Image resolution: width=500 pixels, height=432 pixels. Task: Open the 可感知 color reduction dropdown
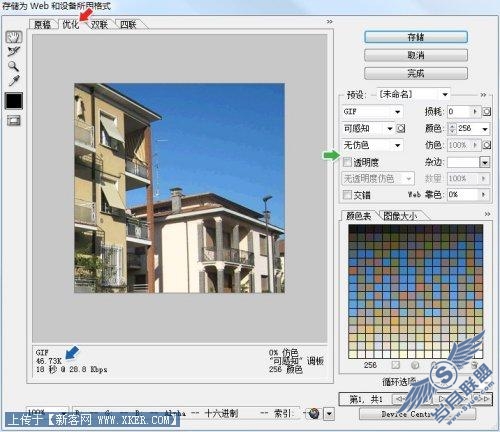[368, 128]
